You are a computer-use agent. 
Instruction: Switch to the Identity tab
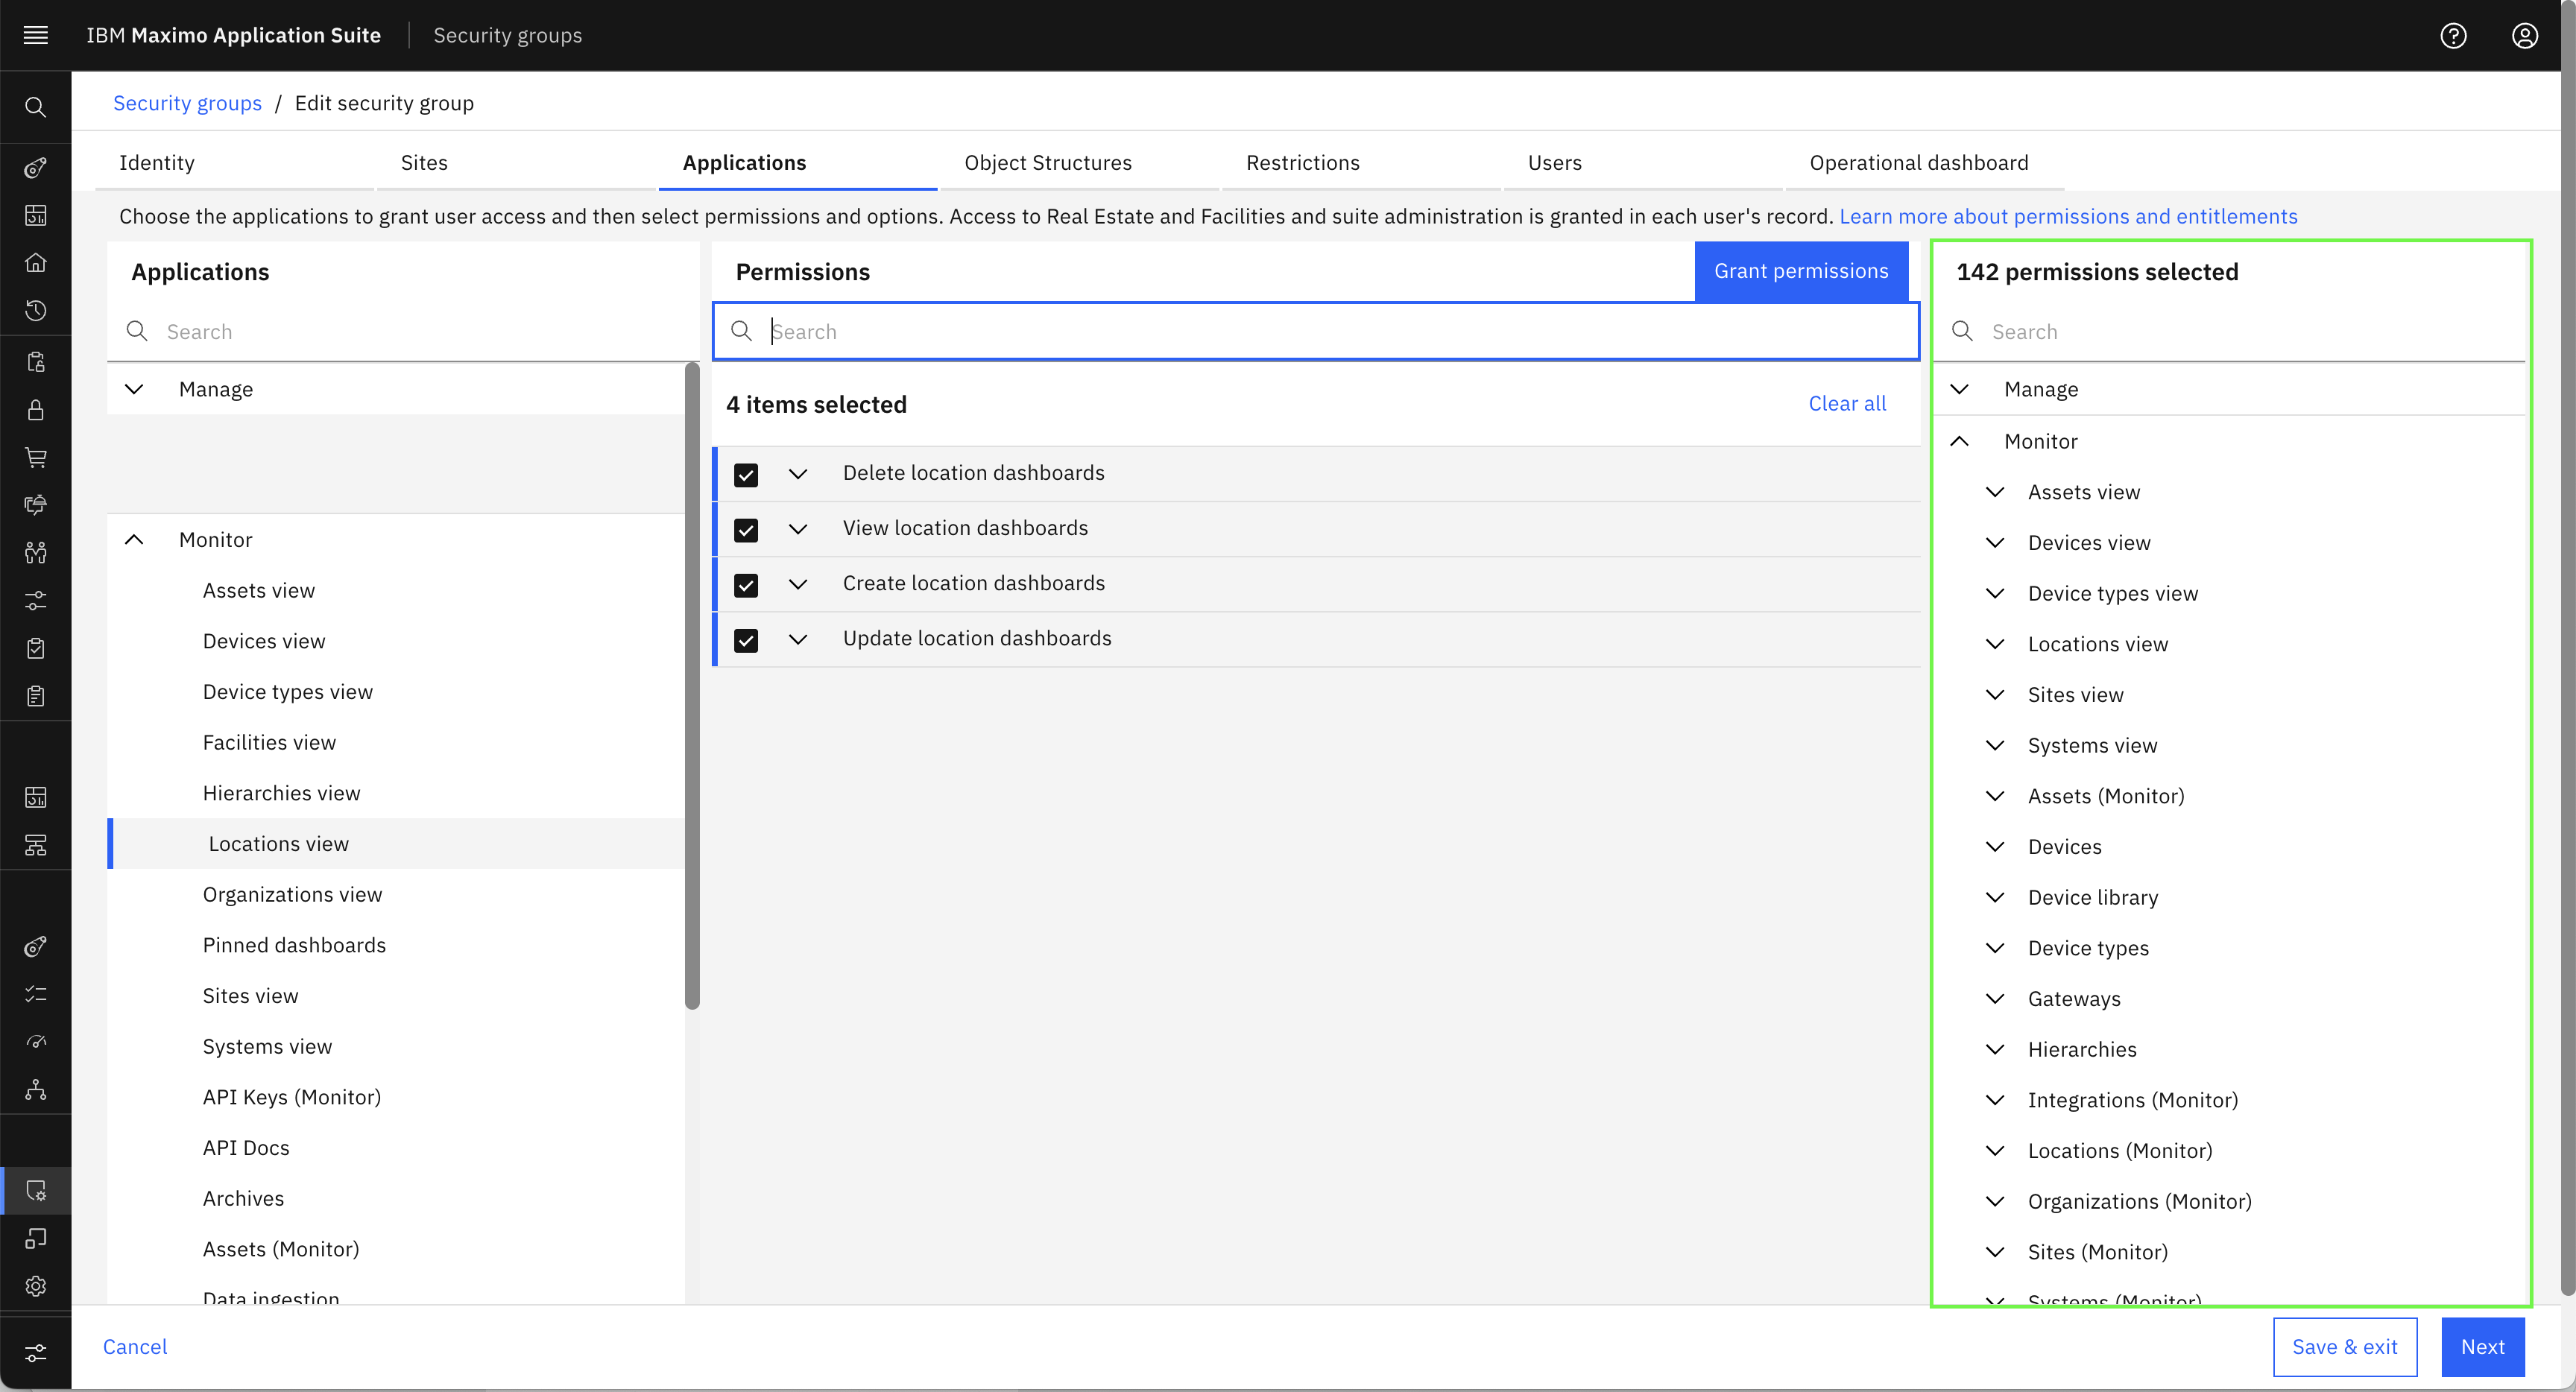(x=234, y=163)
